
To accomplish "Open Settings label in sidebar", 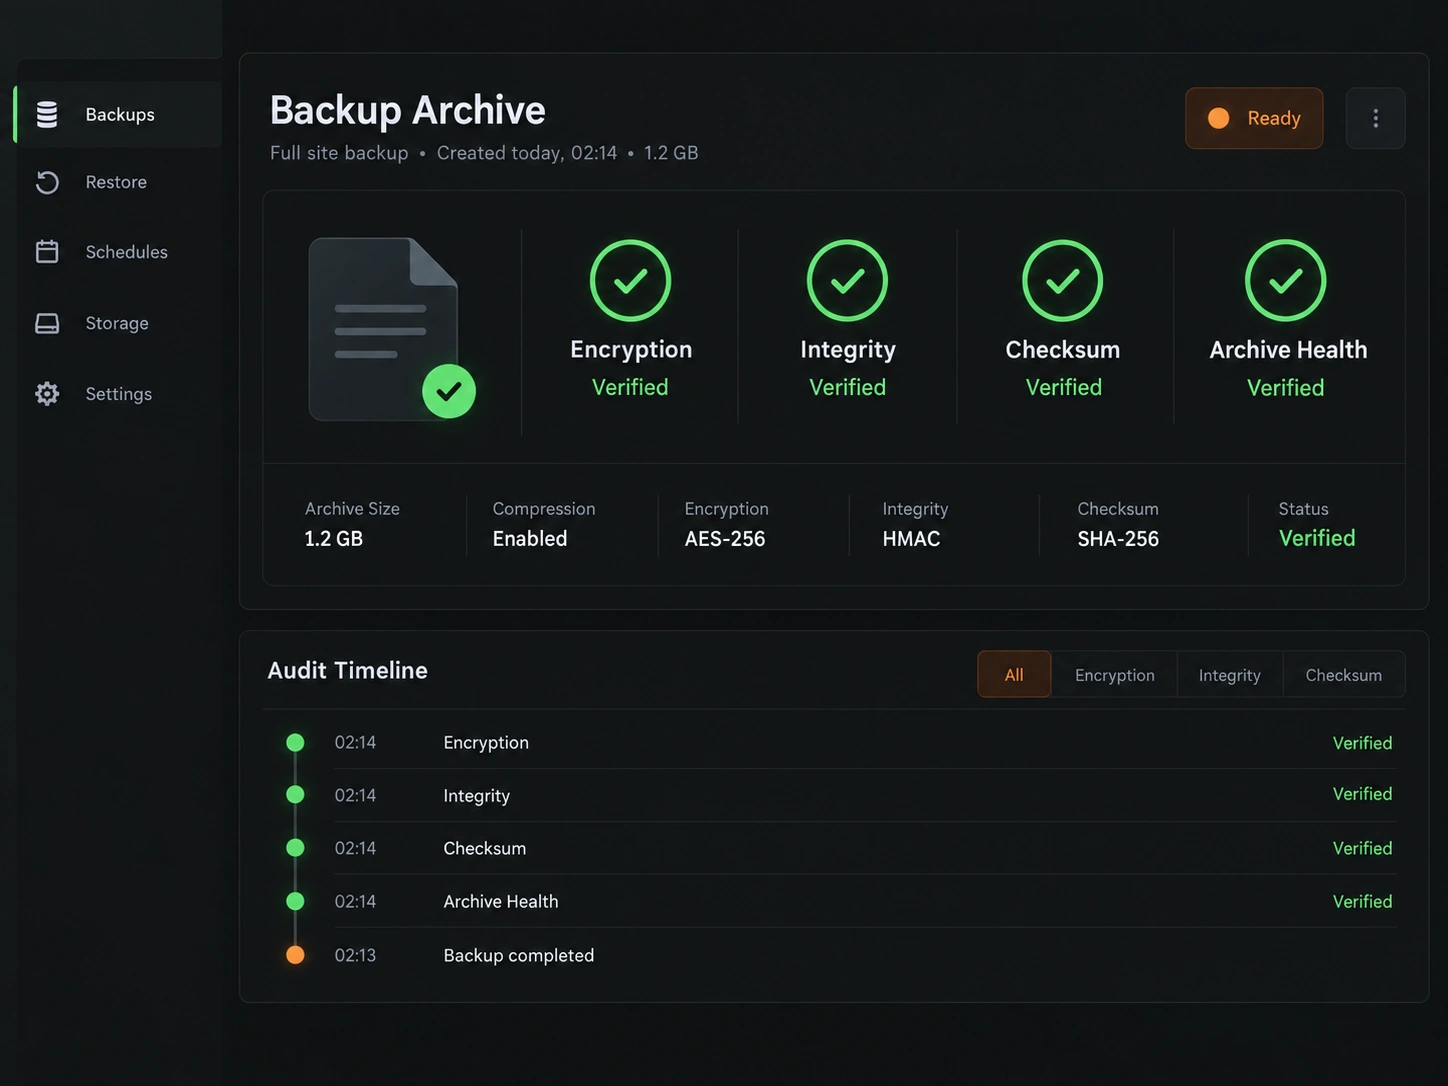I will pos(119,394).
